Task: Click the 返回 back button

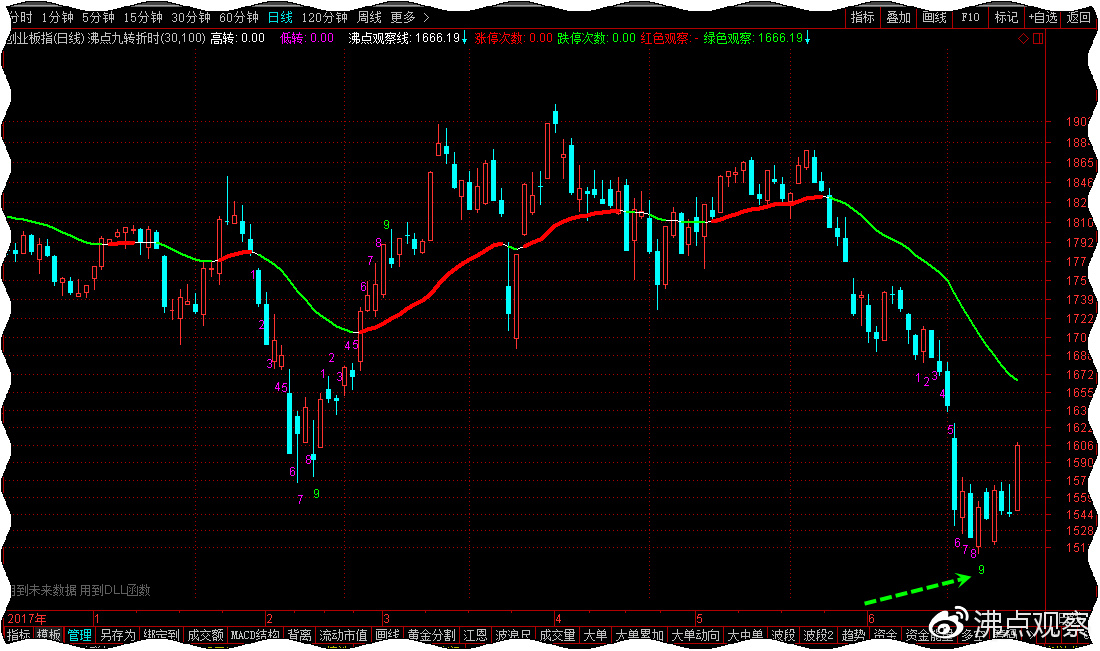Action: (x=1079, y=18)
